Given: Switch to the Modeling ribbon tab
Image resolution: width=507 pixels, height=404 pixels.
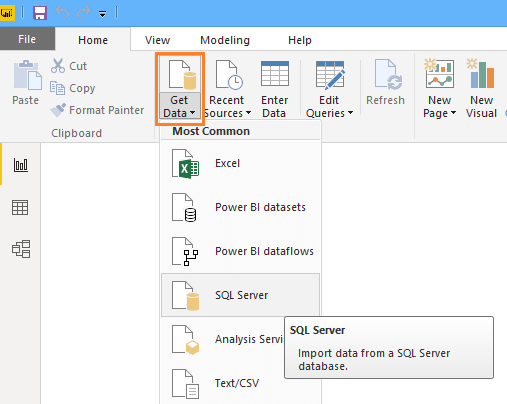Looking at the screenshot, I should coord(225,40).
